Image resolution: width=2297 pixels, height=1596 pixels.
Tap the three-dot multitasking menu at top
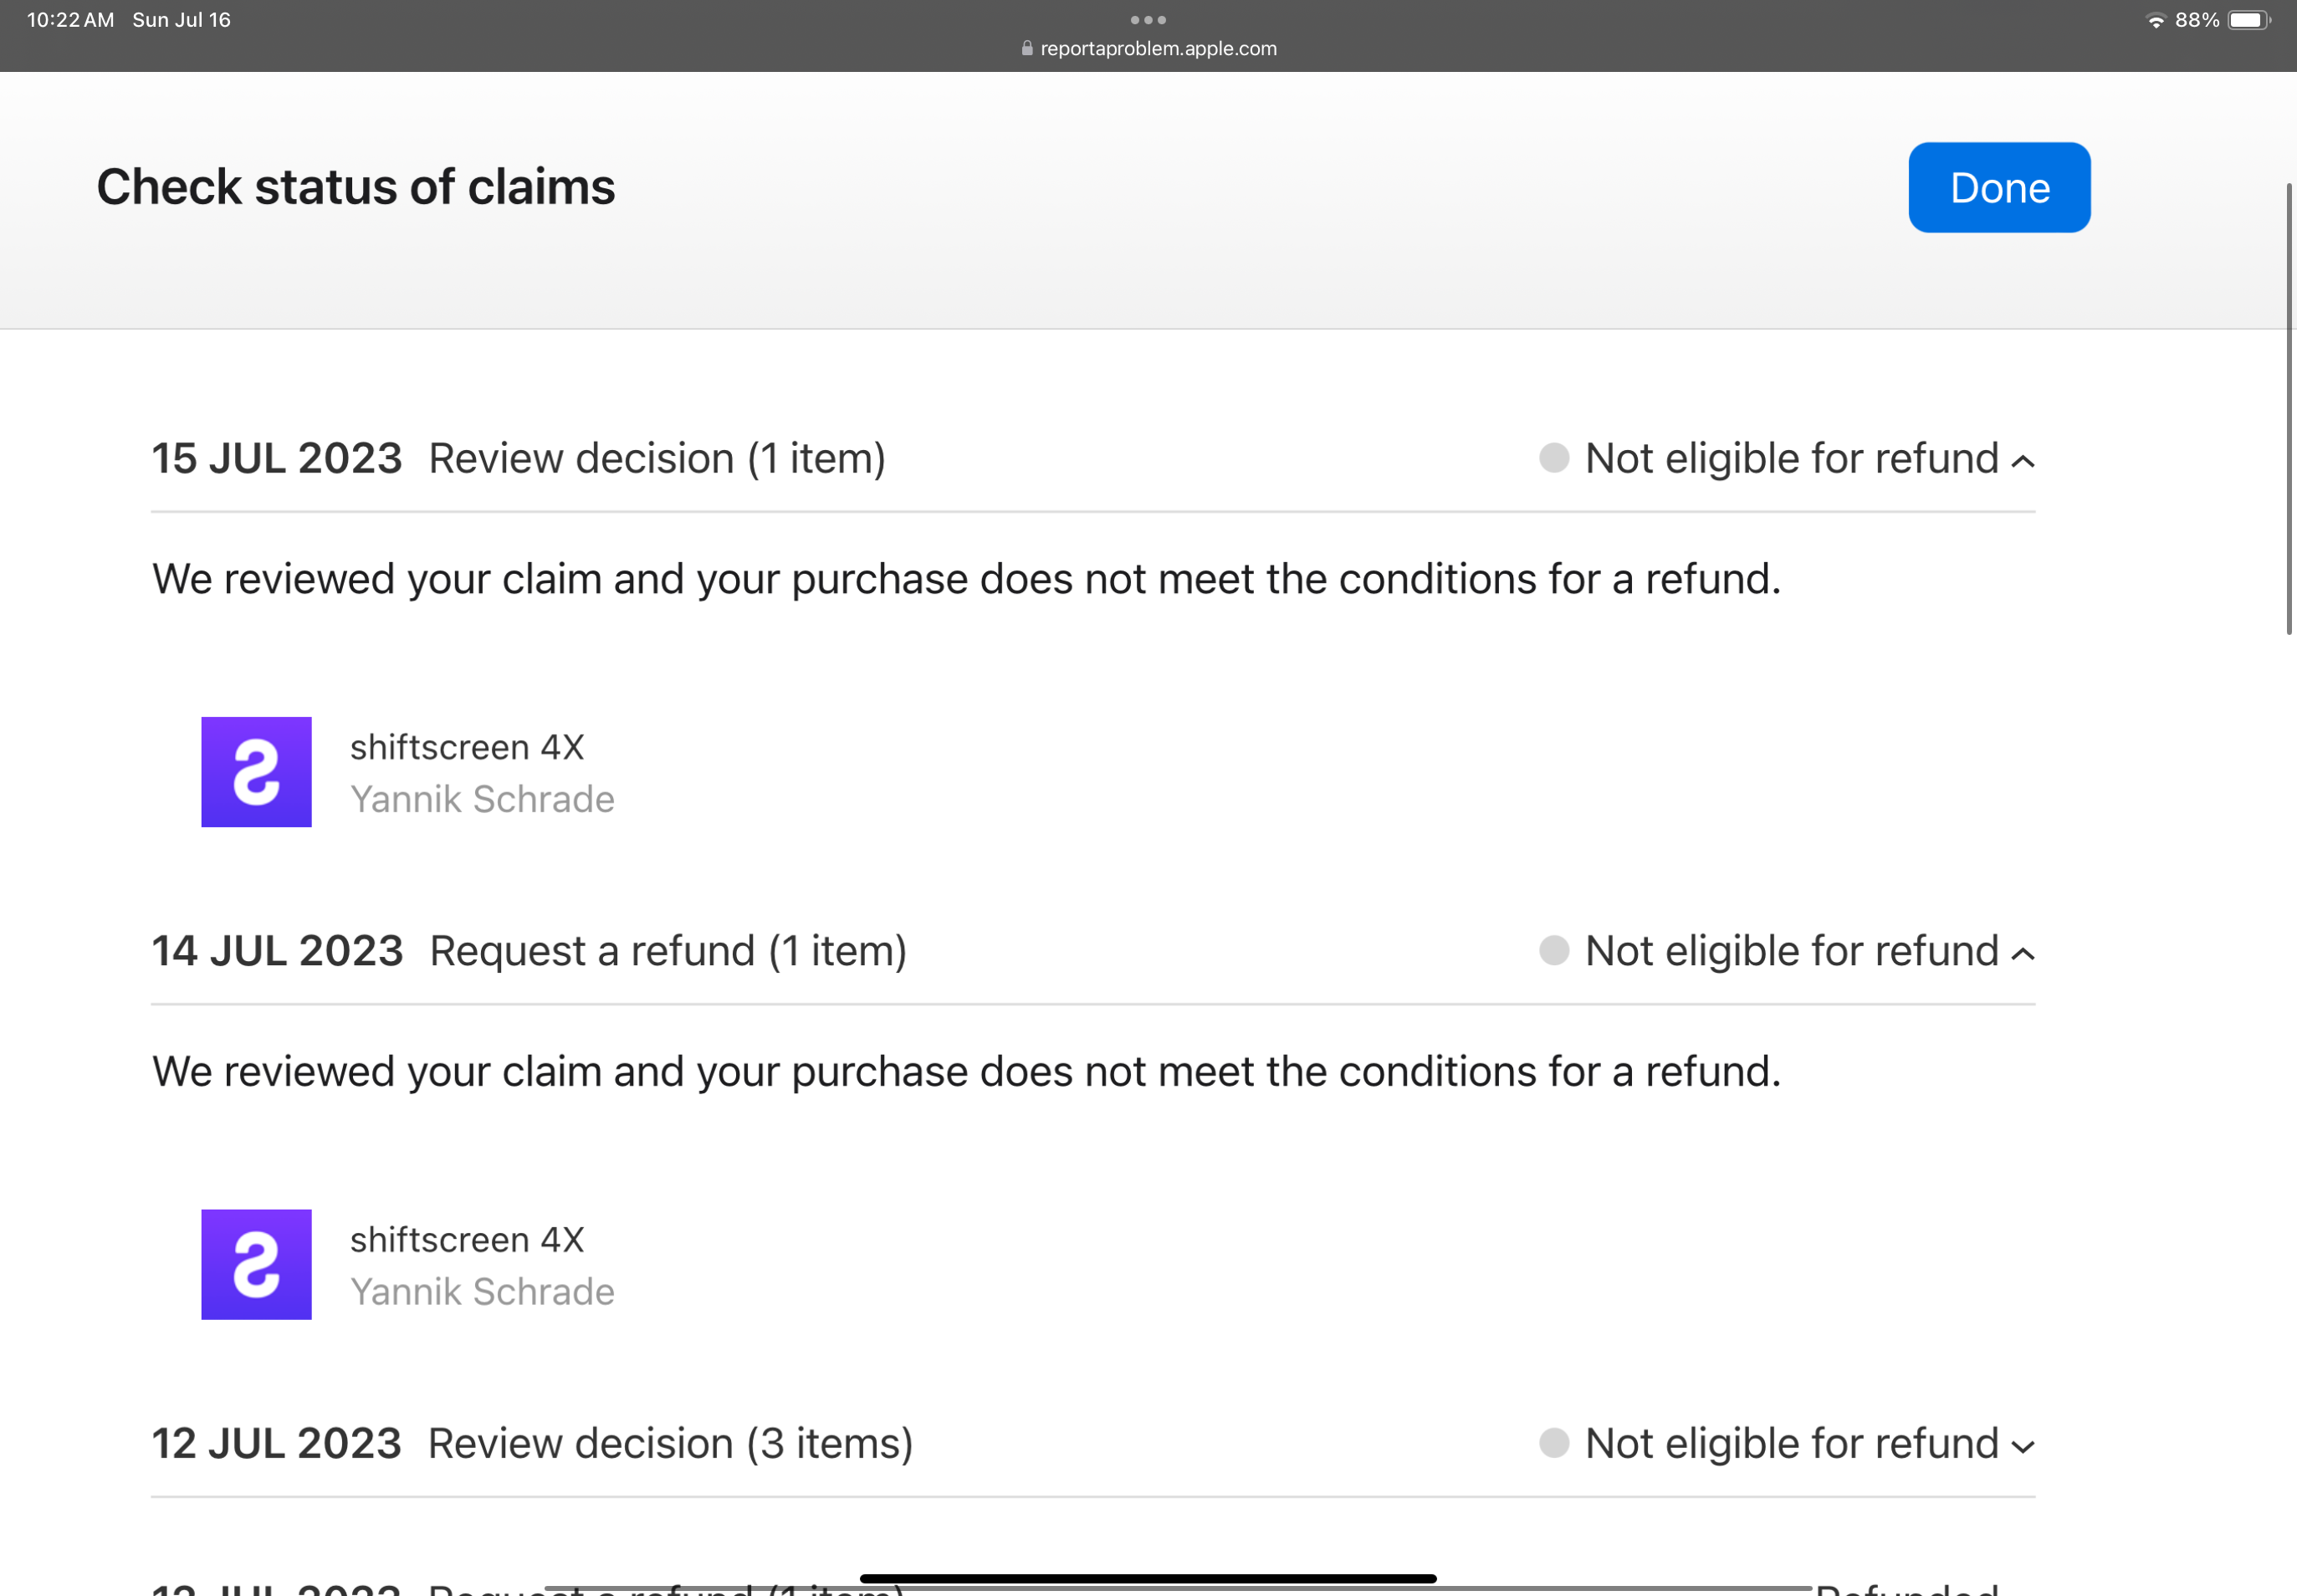(x=1148, y=20)
